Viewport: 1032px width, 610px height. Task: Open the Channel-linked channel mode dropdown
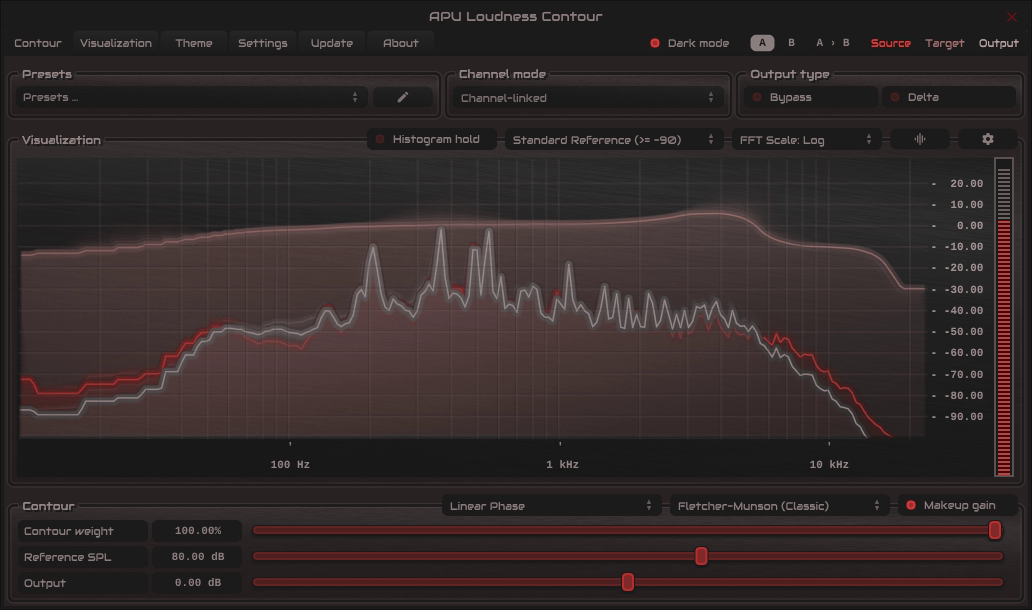click(588, 98)
